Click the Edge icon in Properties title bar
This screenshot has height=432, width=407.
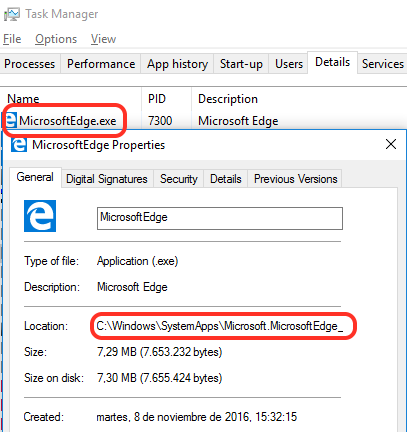[x=19, y=145]
